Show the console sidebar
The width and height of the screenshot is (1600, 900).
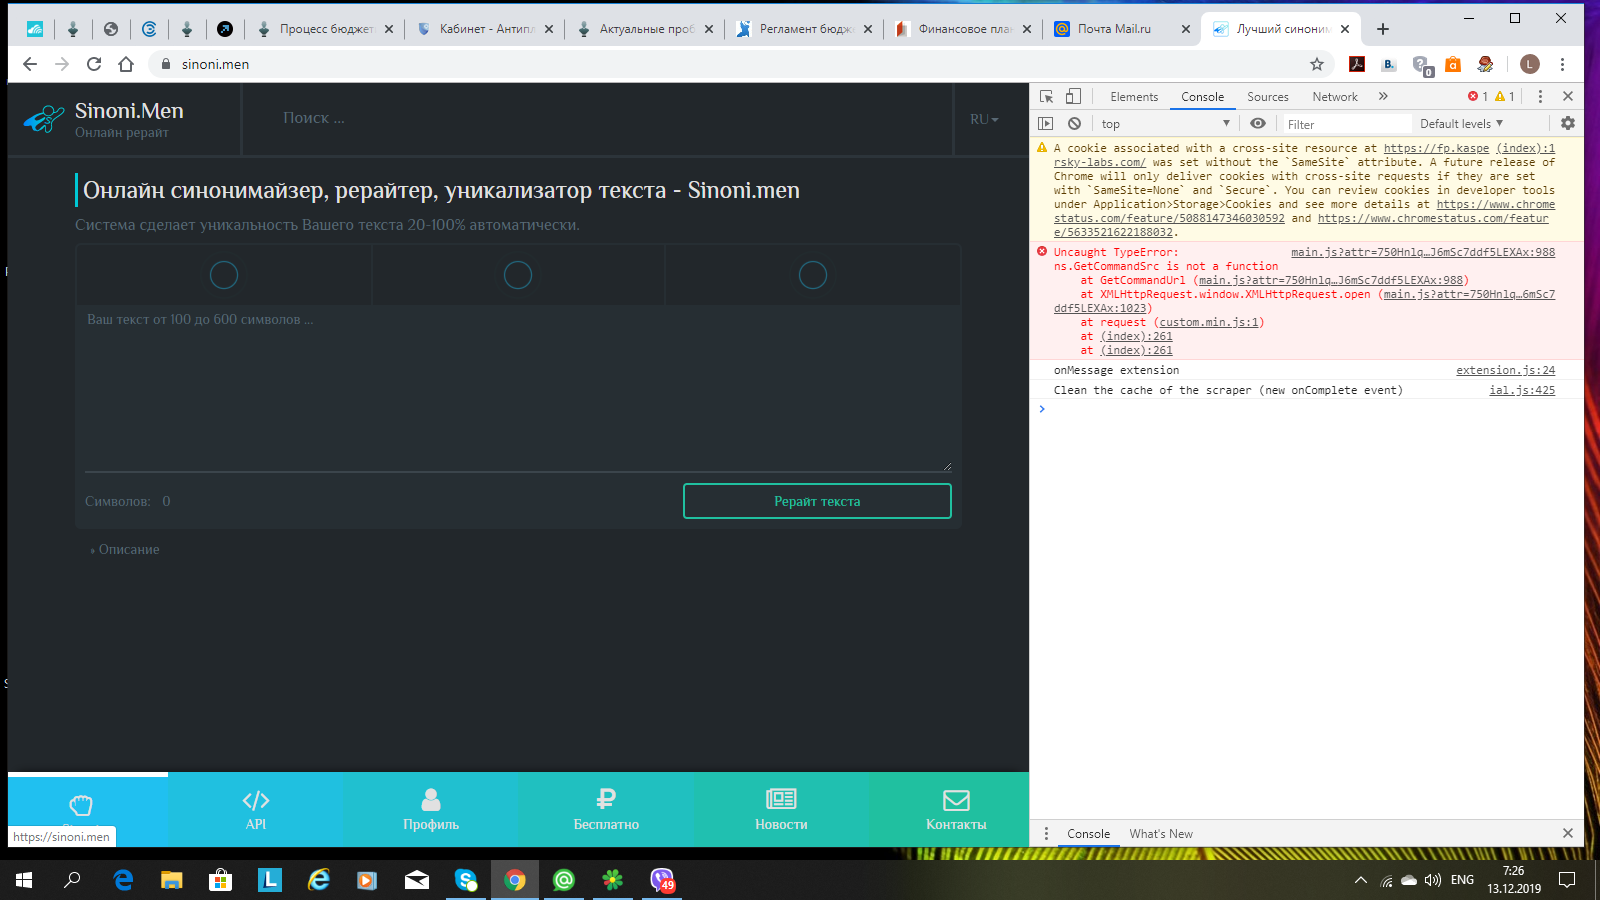tap(1046, 124)
